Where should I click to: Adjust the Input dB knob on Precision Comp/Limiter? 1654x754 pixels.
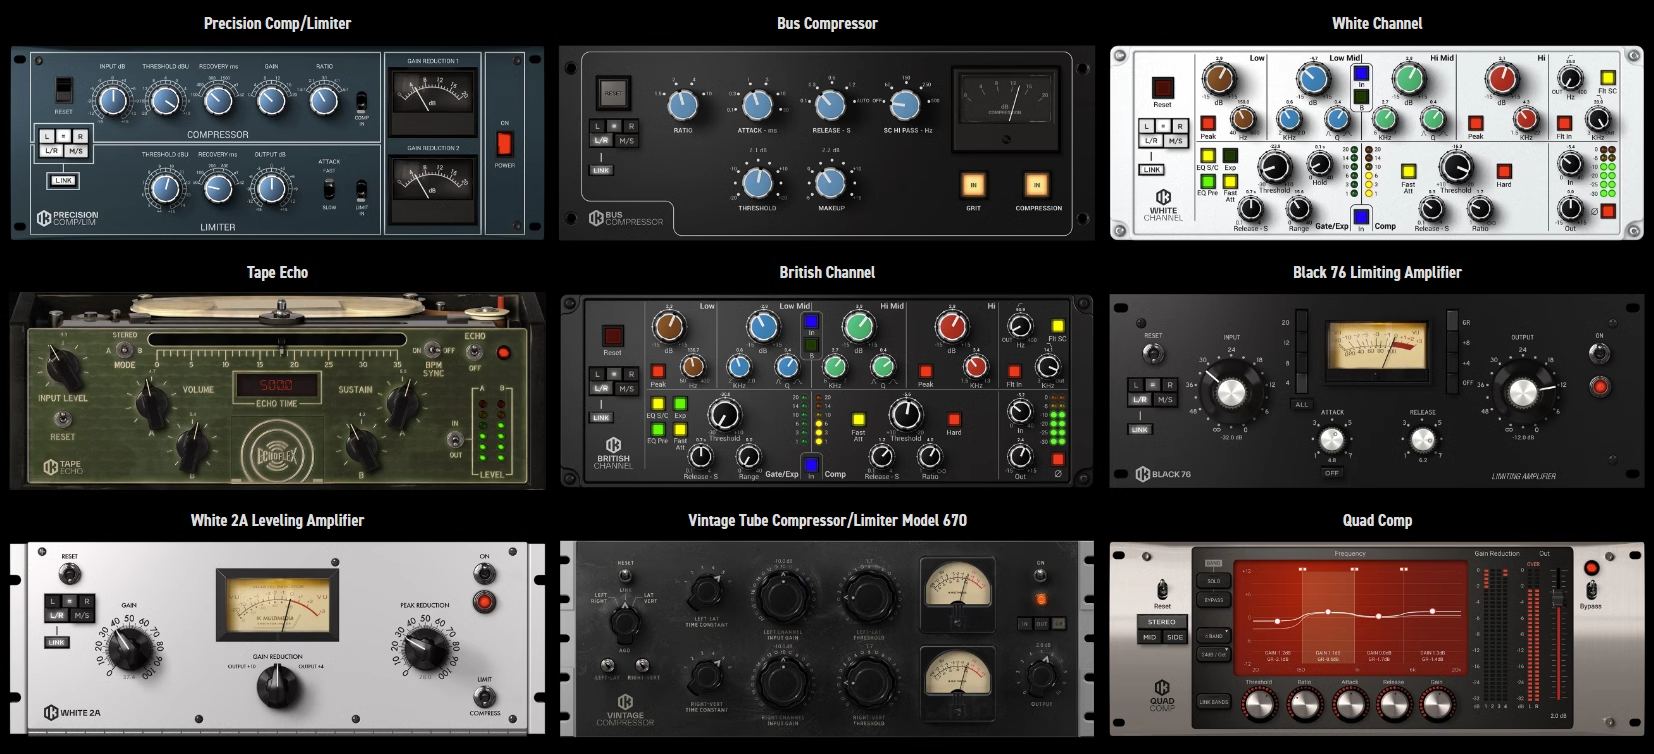pyautogui.click(x=113, y=99)
